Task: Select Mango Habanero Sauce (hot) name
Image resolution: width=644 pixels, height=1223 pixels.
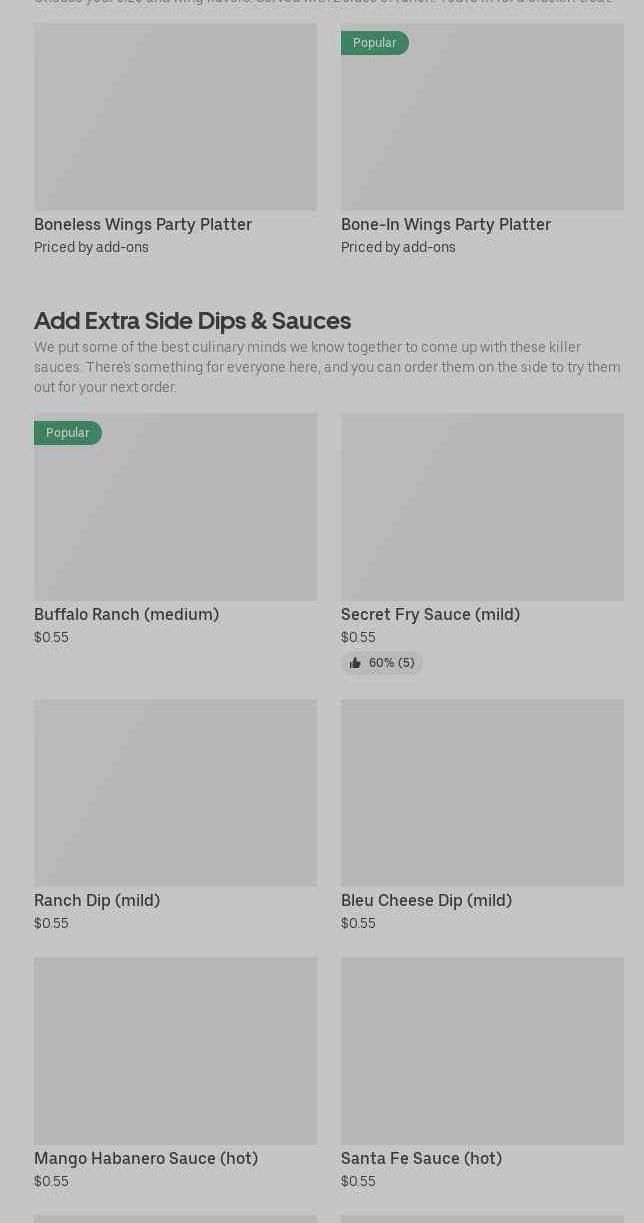Action: click(x=146, y=1158)
